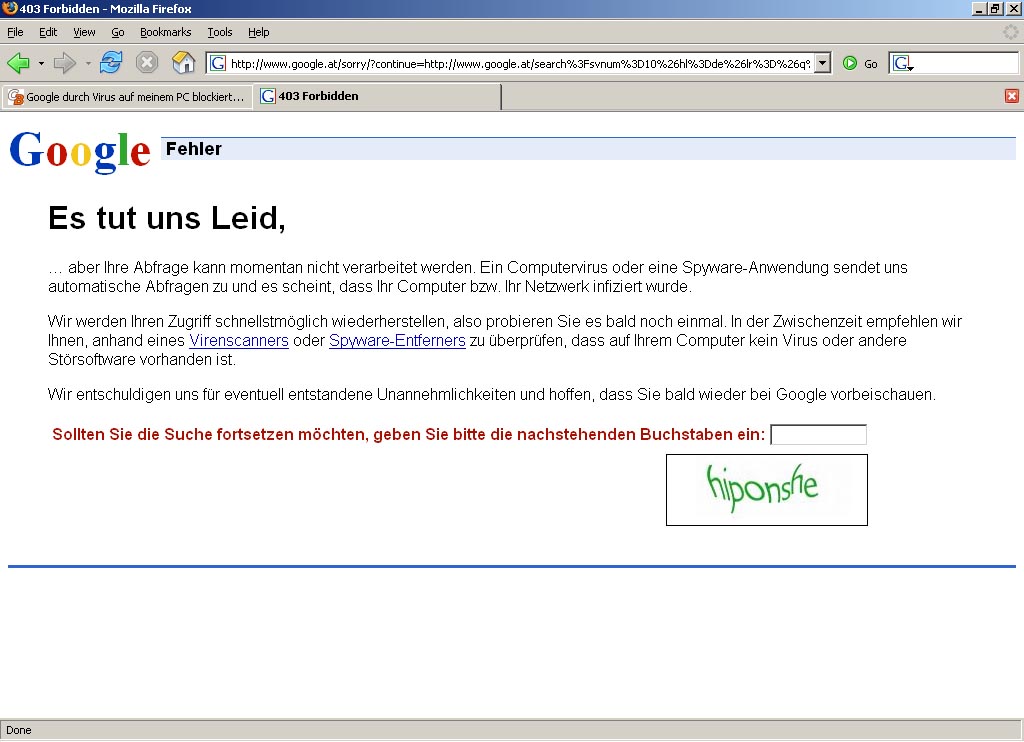This screenshot has width=1024, height=742.
Task: Follow the Virenscanners link
Action: click(x=239, y=340)
